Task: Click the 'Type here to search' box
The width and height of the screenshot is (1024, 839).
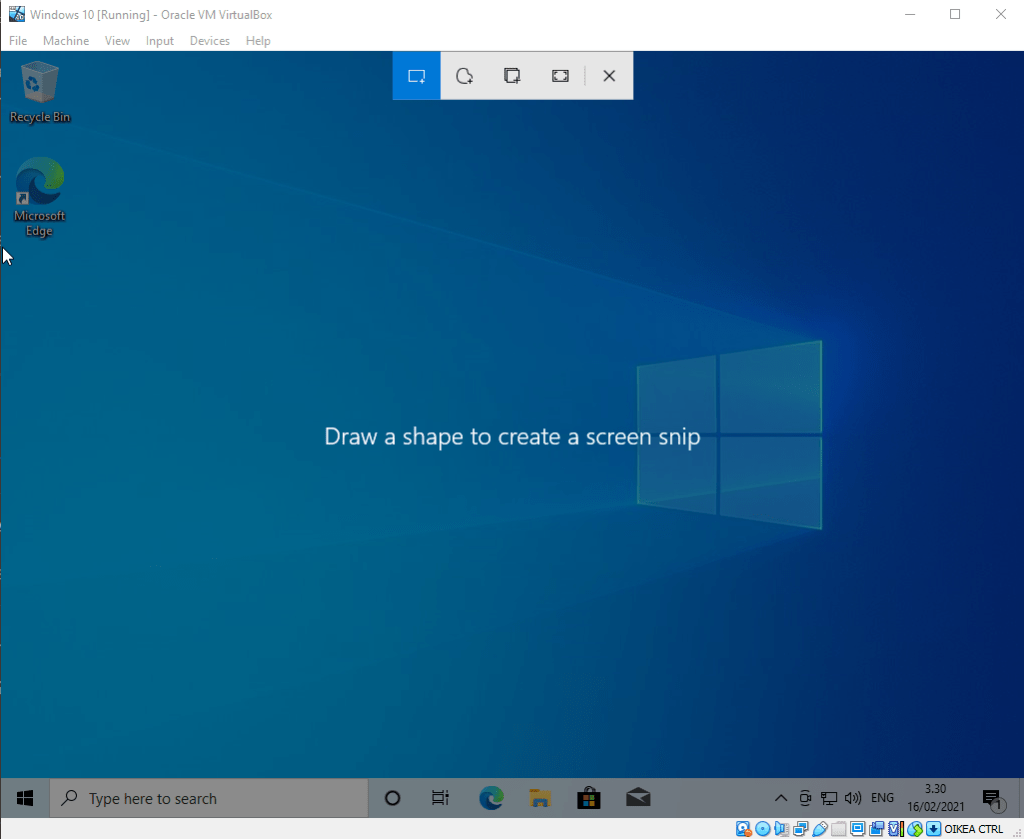Action: click(208, 798)
